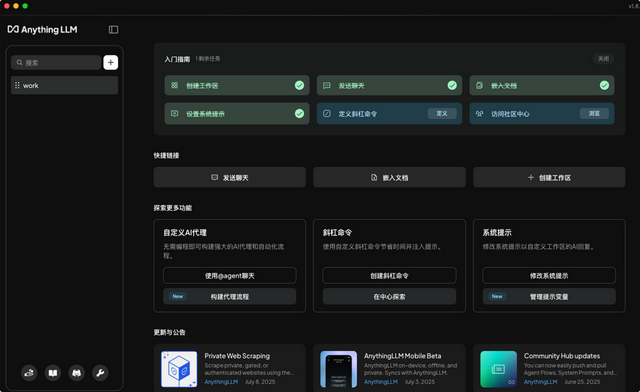This screenshot has width=640, height=392.
Task: Click the AnythingLLM logo
Action: 42,29
